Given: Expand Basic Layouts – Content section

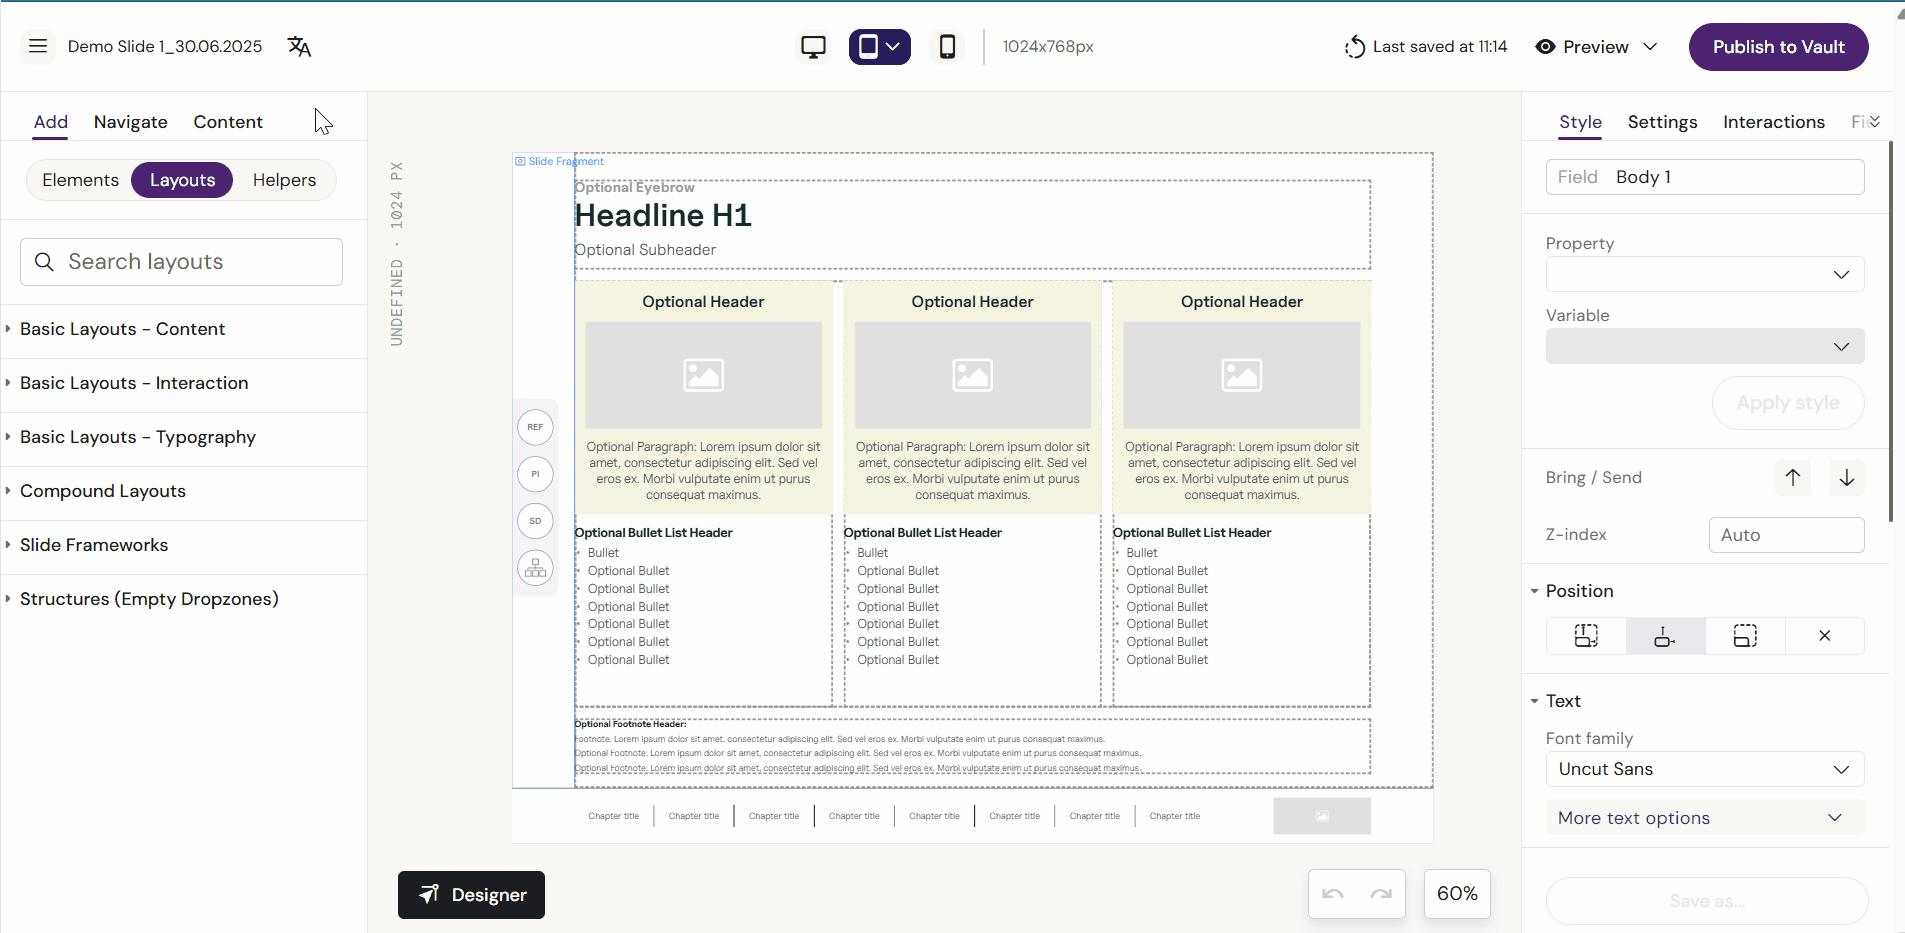Looking at the screenshot, I should point(122,329).
